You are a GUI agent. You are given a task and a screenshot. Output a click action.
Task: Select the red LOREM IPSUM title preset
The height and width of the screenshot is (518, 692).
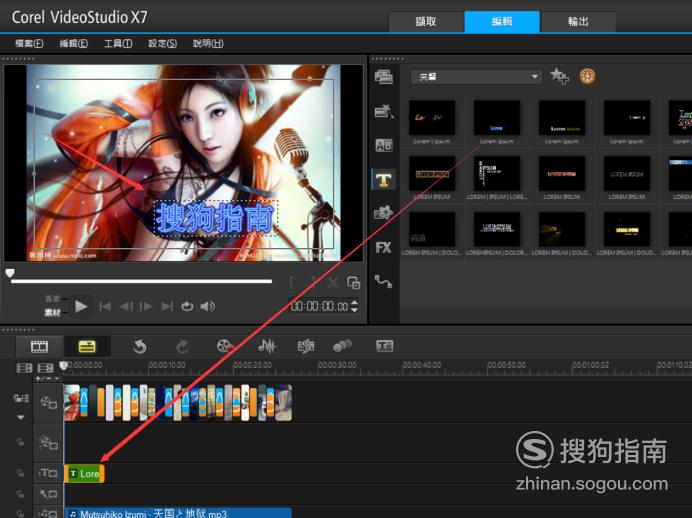coord(561,173)
